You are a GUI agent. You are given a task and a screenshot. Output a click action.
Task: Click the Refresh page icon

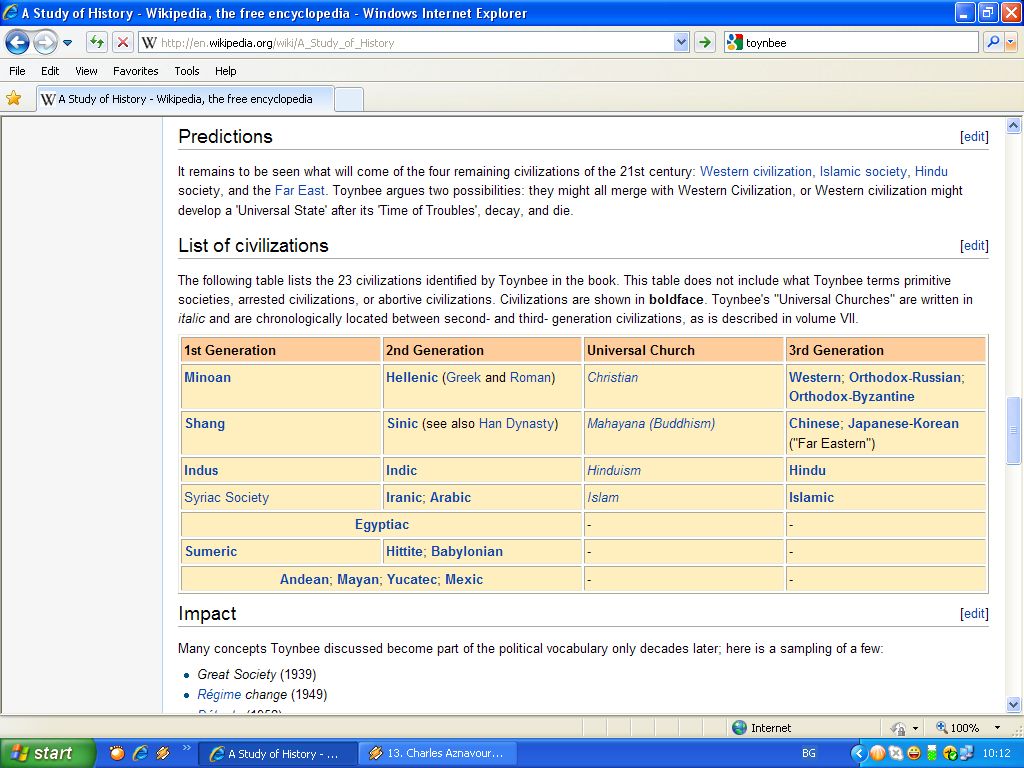tap(96, 42)
